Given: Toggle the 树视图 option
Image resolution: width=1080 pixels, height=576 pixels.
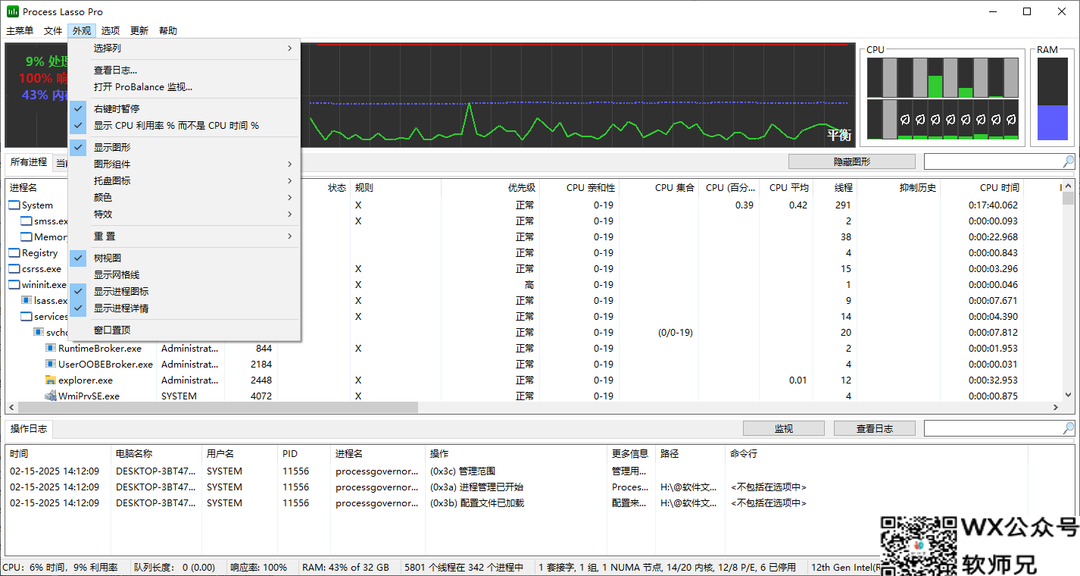Looking at the screenshot, I should [x=184, y=258].
